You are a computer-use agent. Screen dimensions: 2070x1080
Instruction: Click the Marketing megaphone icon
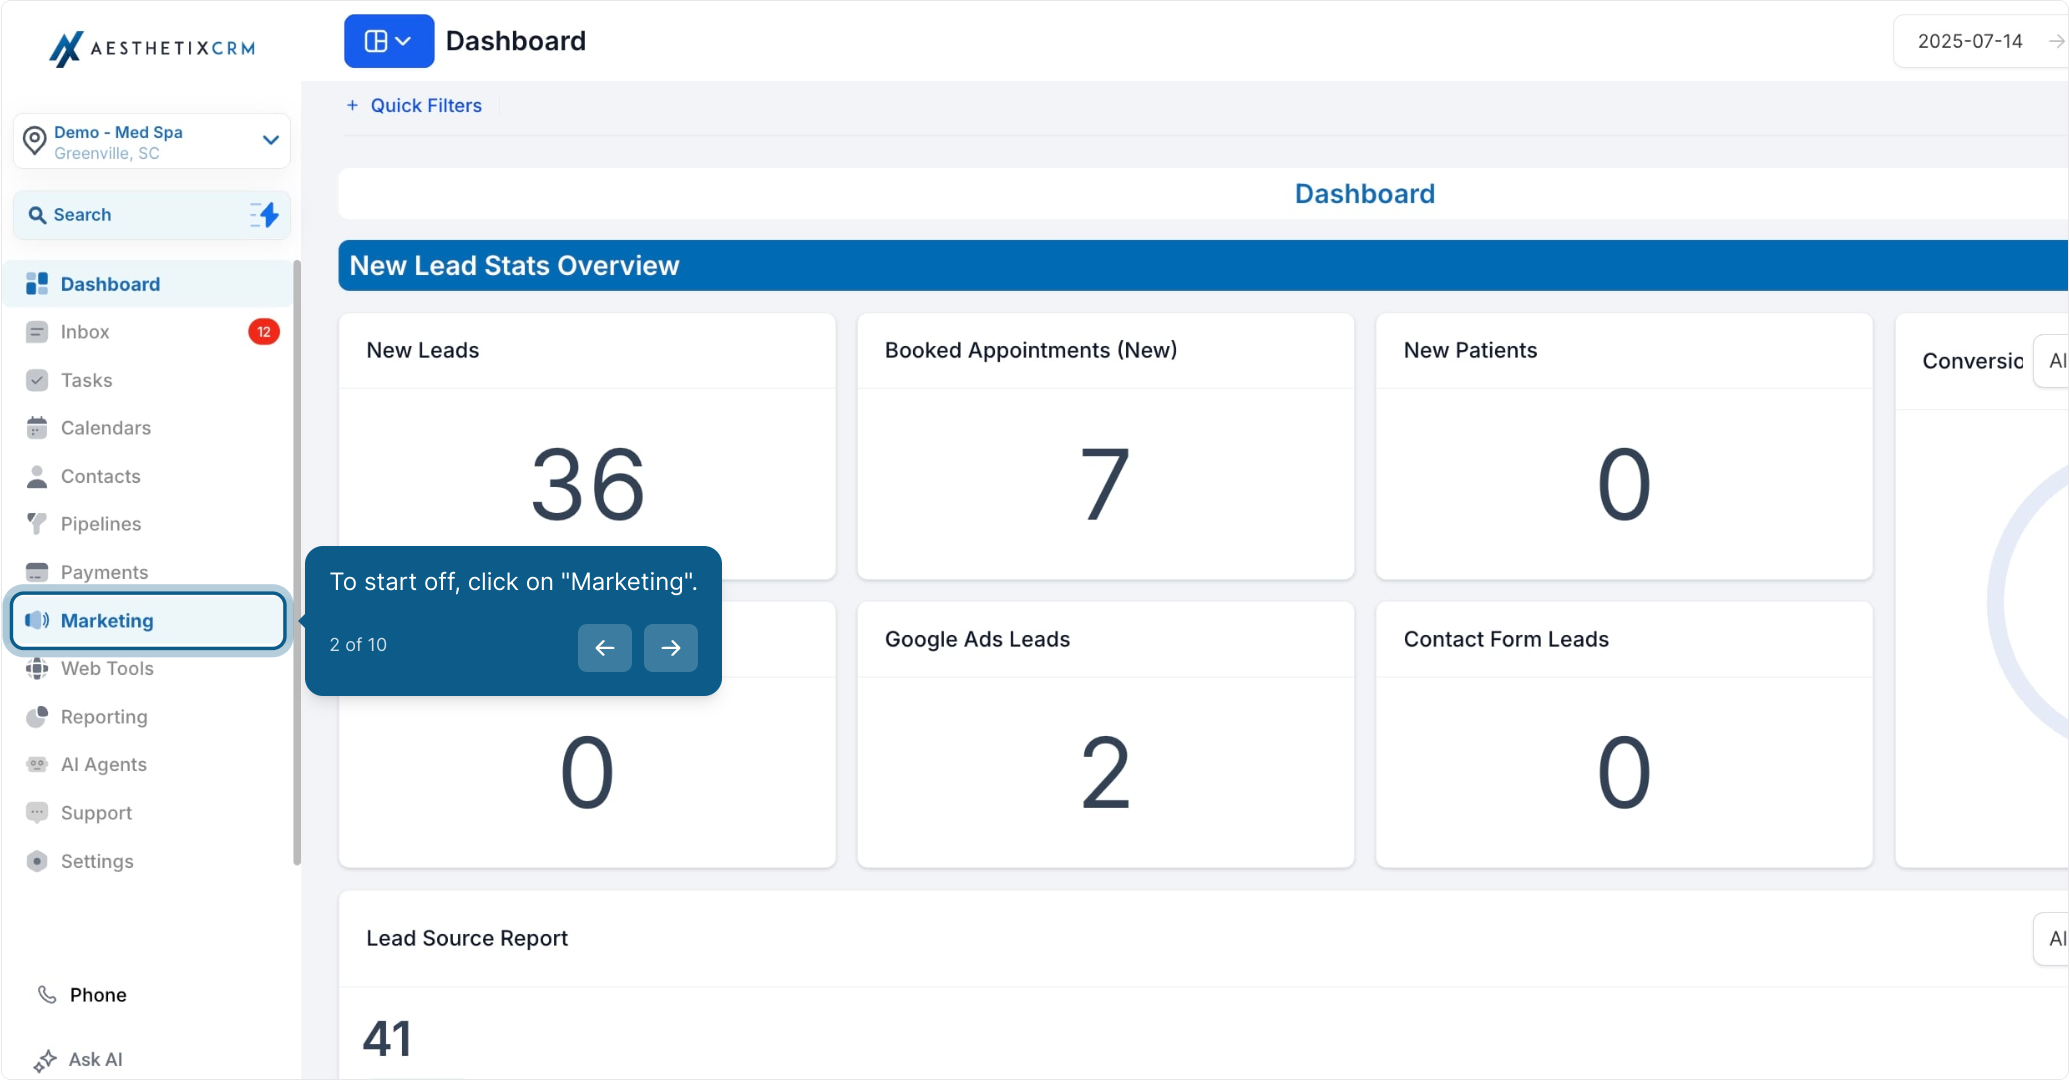tap(37, 620)
